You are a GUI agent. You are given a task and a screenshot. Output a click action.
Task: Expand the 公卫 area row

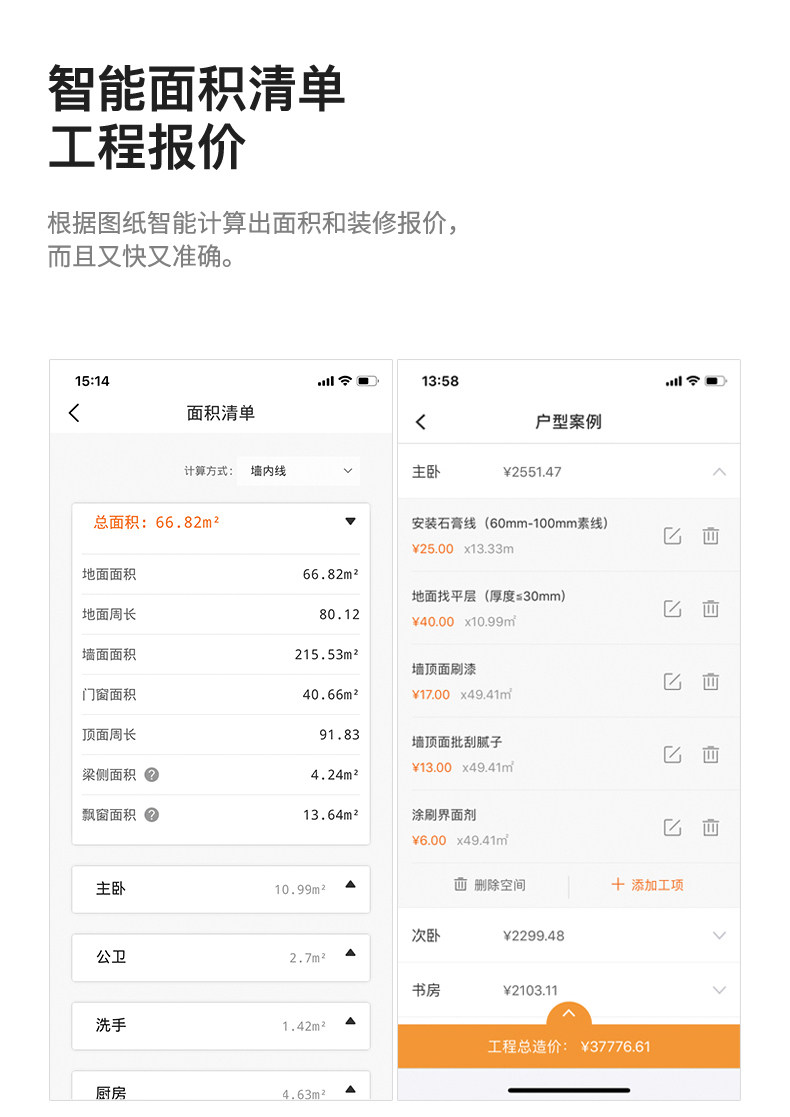click(350, 953)
